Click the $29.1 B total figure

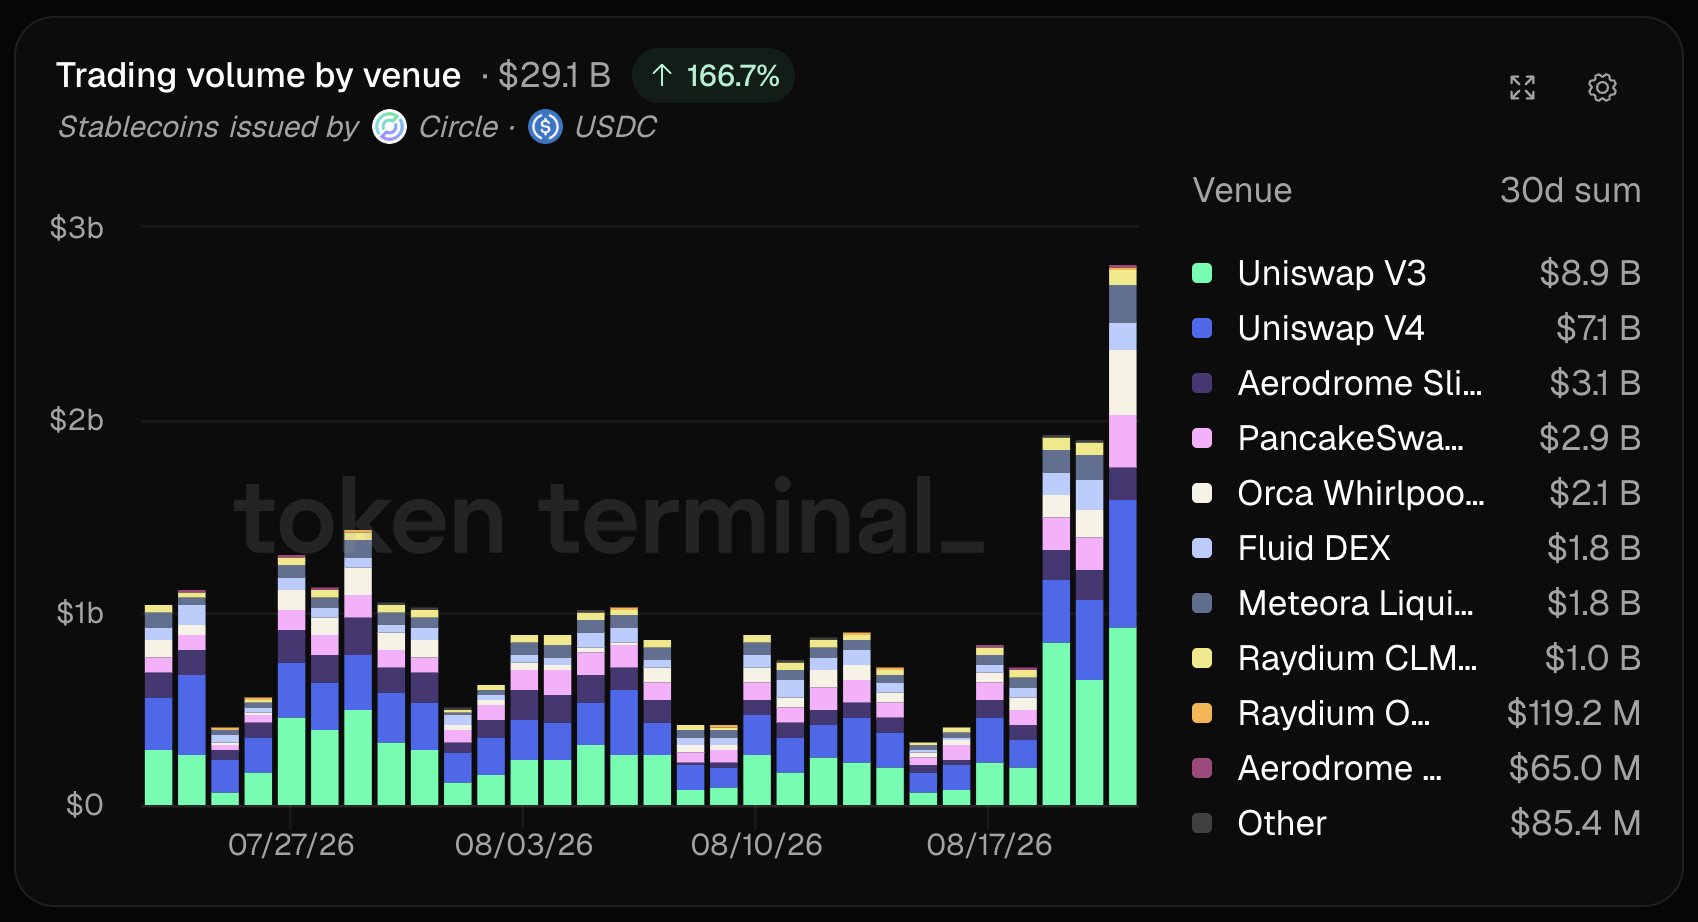[x=554, y=75]
